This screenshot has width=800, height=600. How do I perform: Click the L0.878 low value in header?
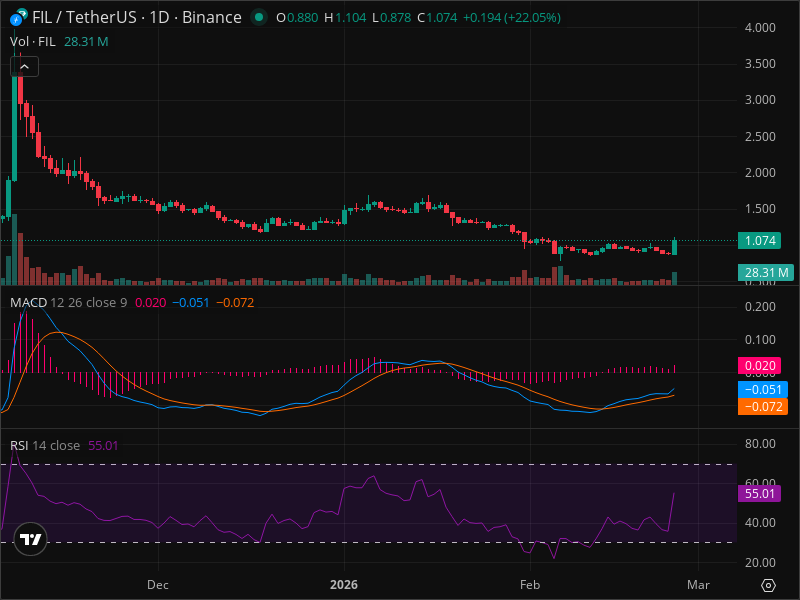coord(392,18)
